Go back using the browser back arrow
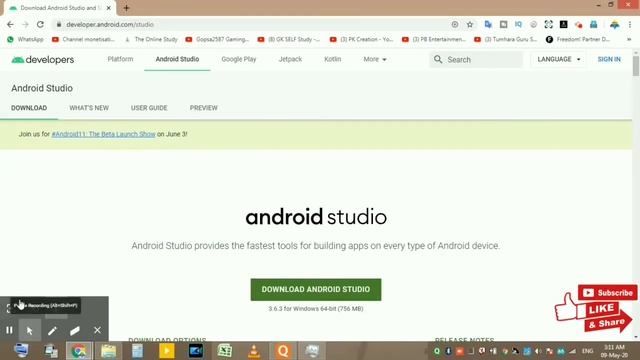The width and height of the screenshot is (640, 360). 10,24
